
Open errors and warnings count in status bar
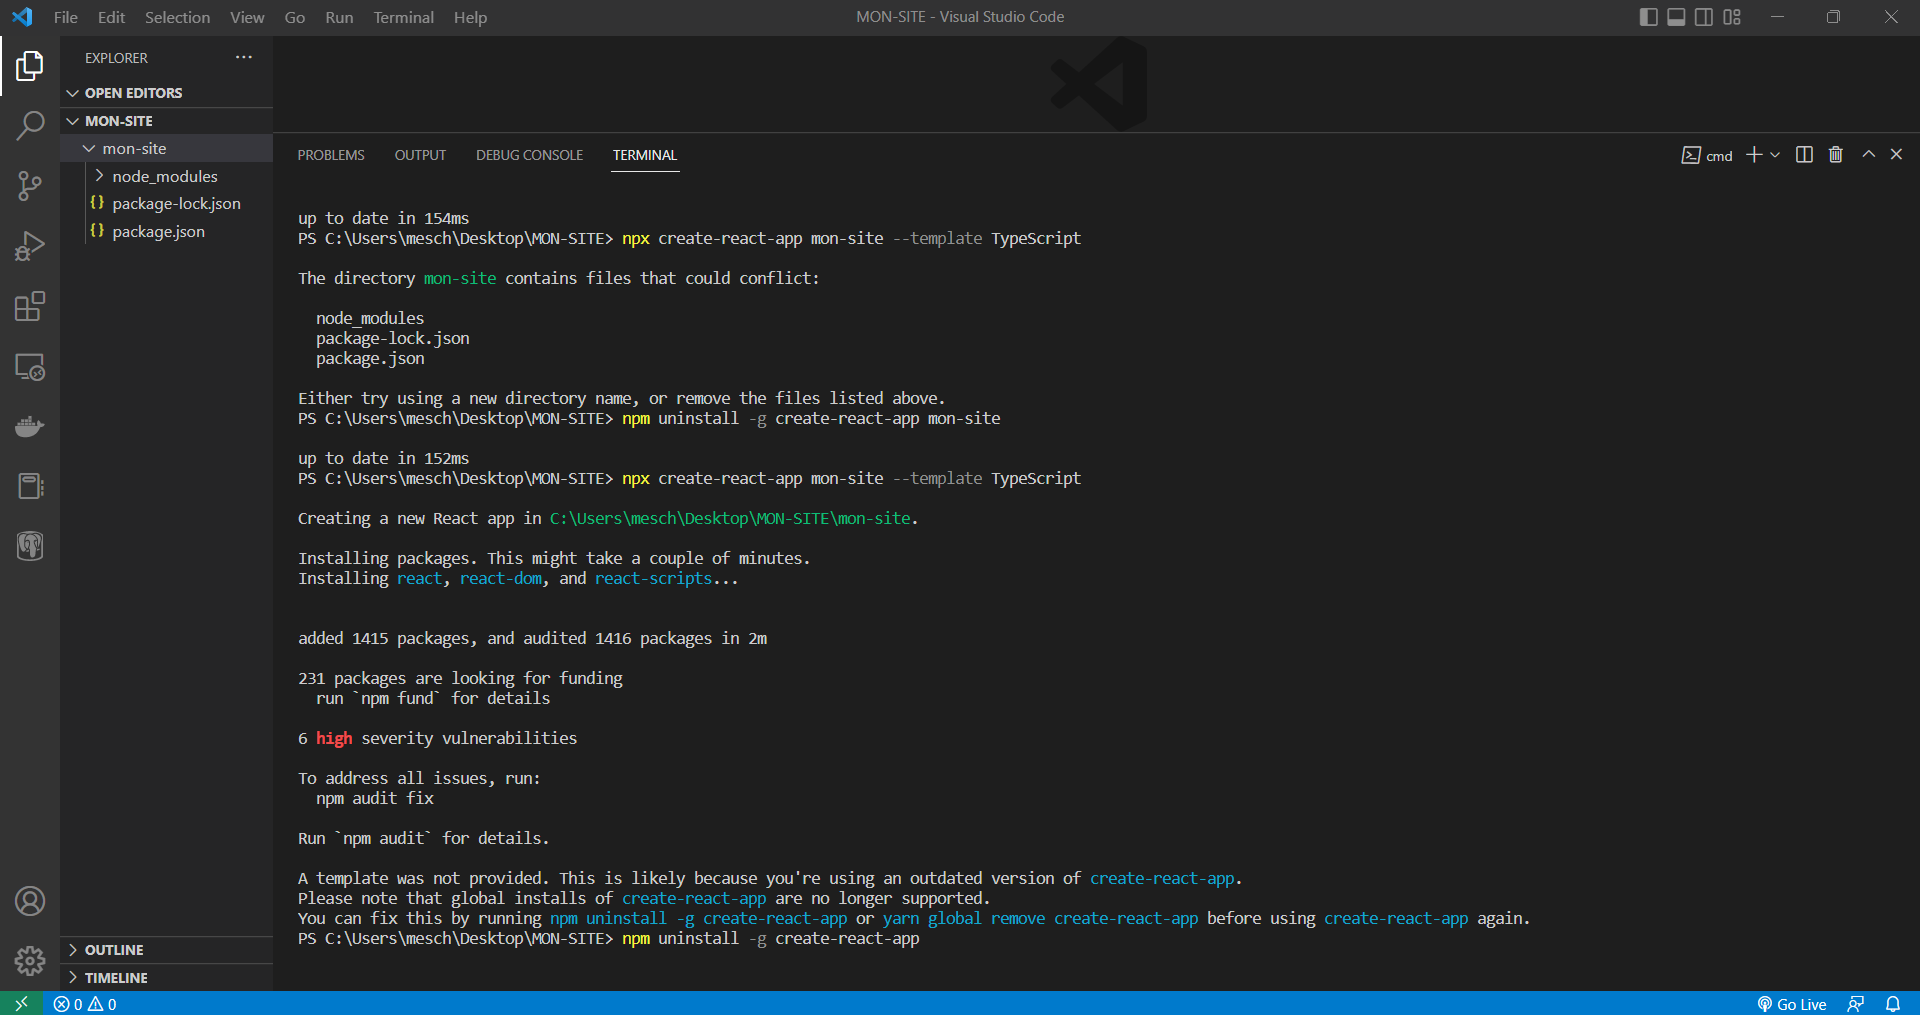click(x=85, y=1004)
